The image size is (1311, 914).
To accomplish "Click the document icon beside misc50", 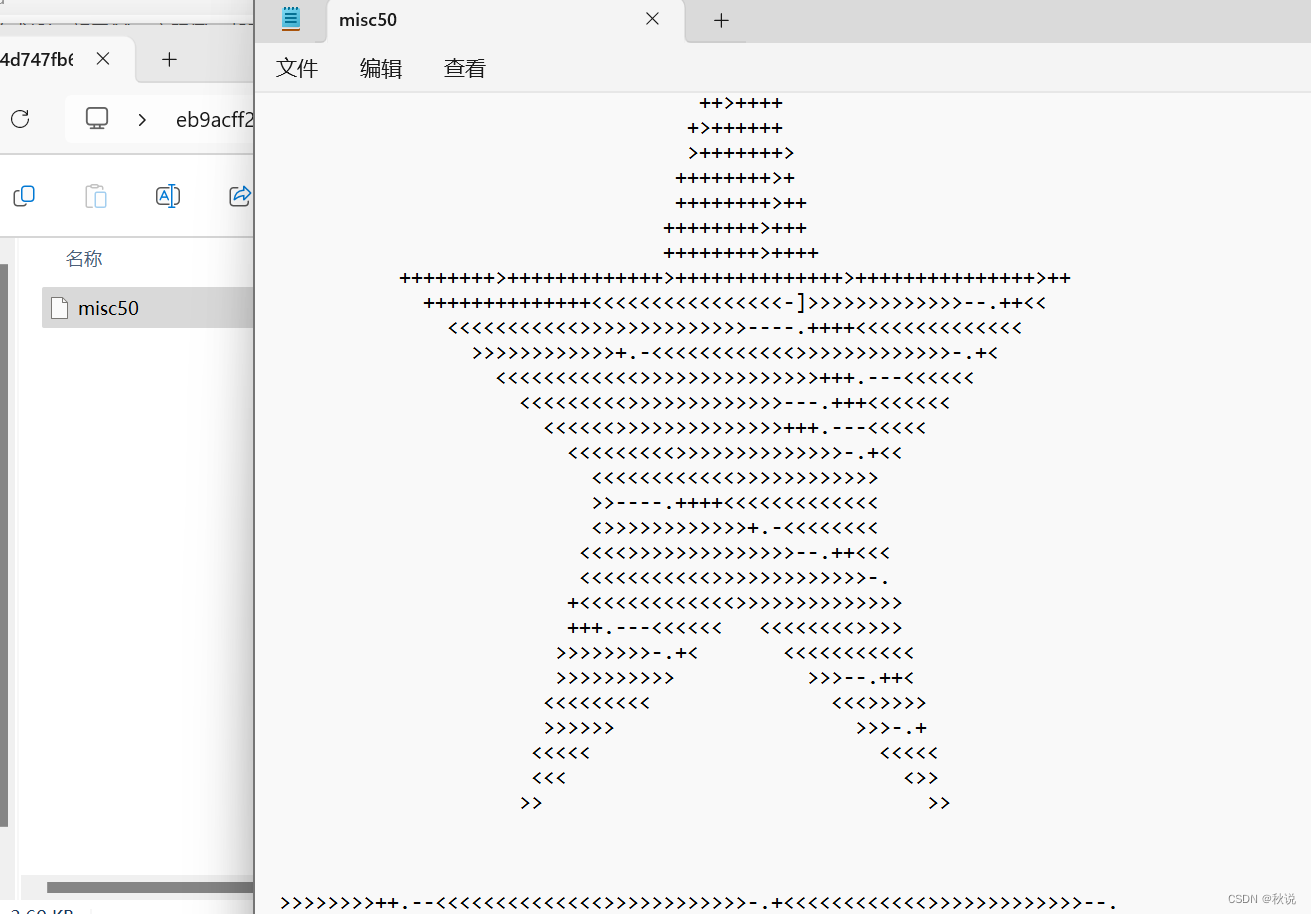I will [59, 307].
